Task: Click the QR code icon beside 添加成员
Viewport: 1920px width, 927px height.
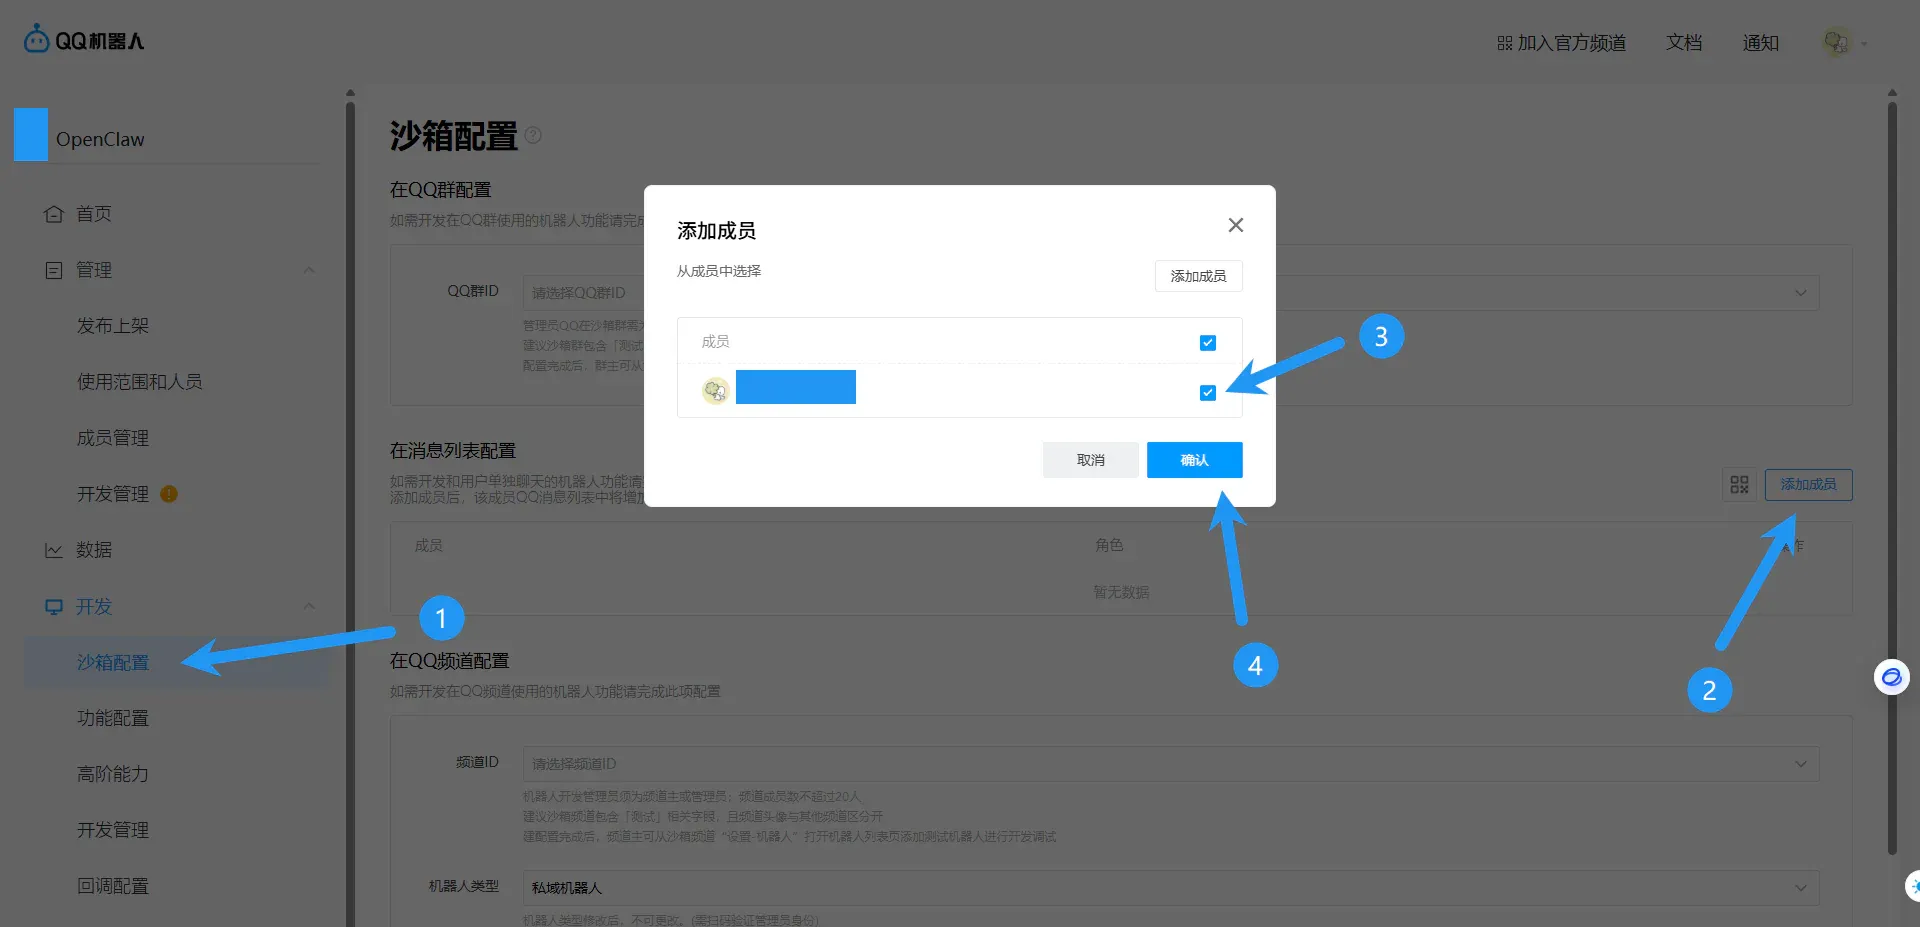Action: click(x=1739, y=484)
